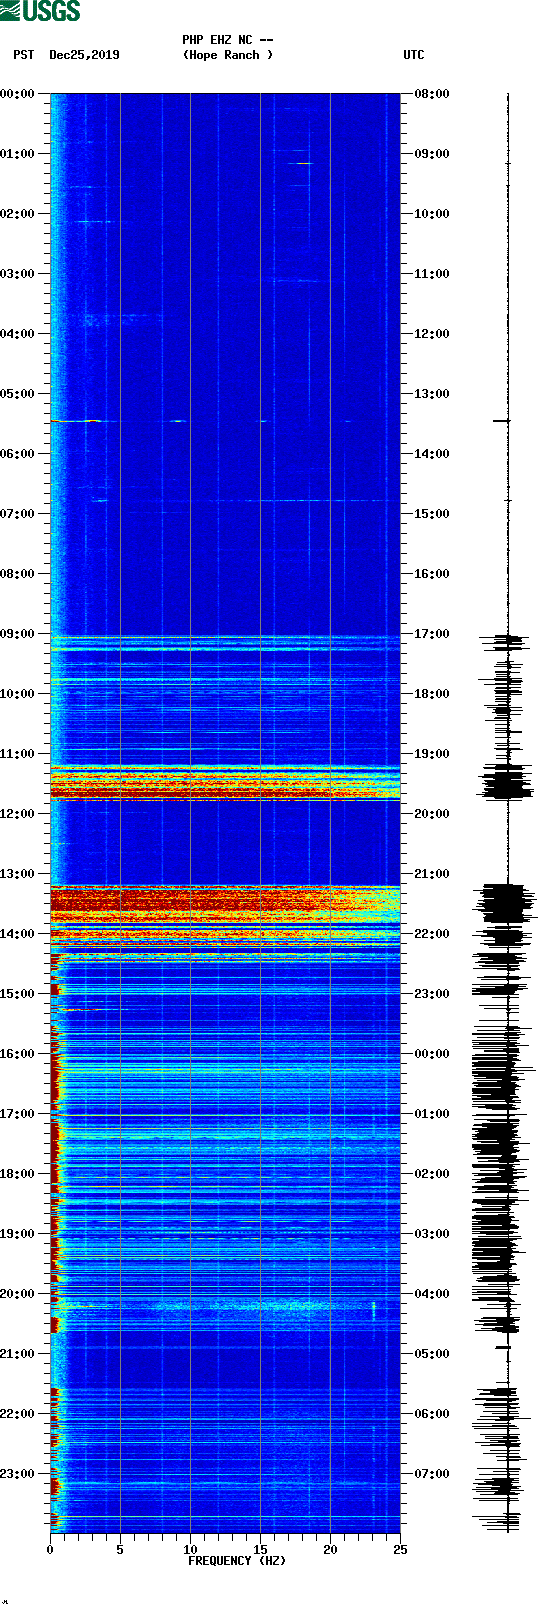Click the 14:00 PST time label
The width and height of the screenshot is (552, 1613).
click(18, 934)
